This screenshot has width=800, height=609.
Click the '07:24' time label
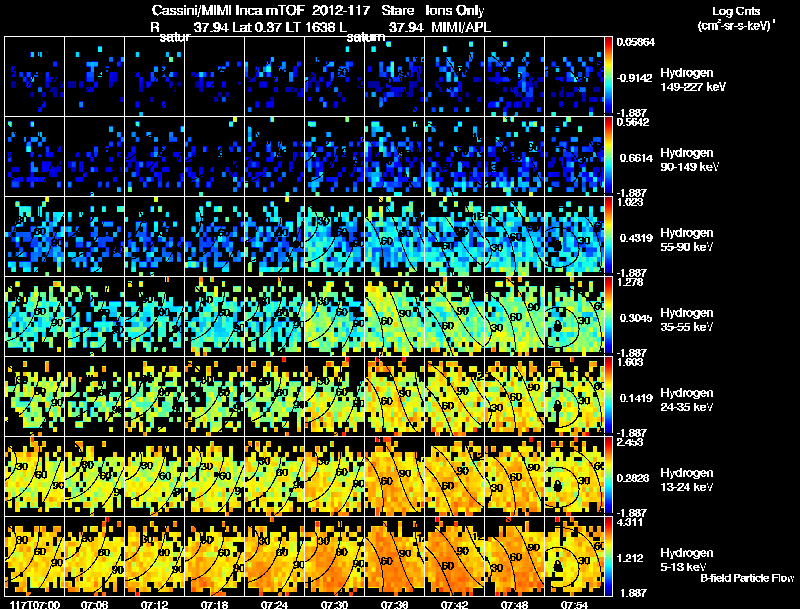[x=274, y=604]
